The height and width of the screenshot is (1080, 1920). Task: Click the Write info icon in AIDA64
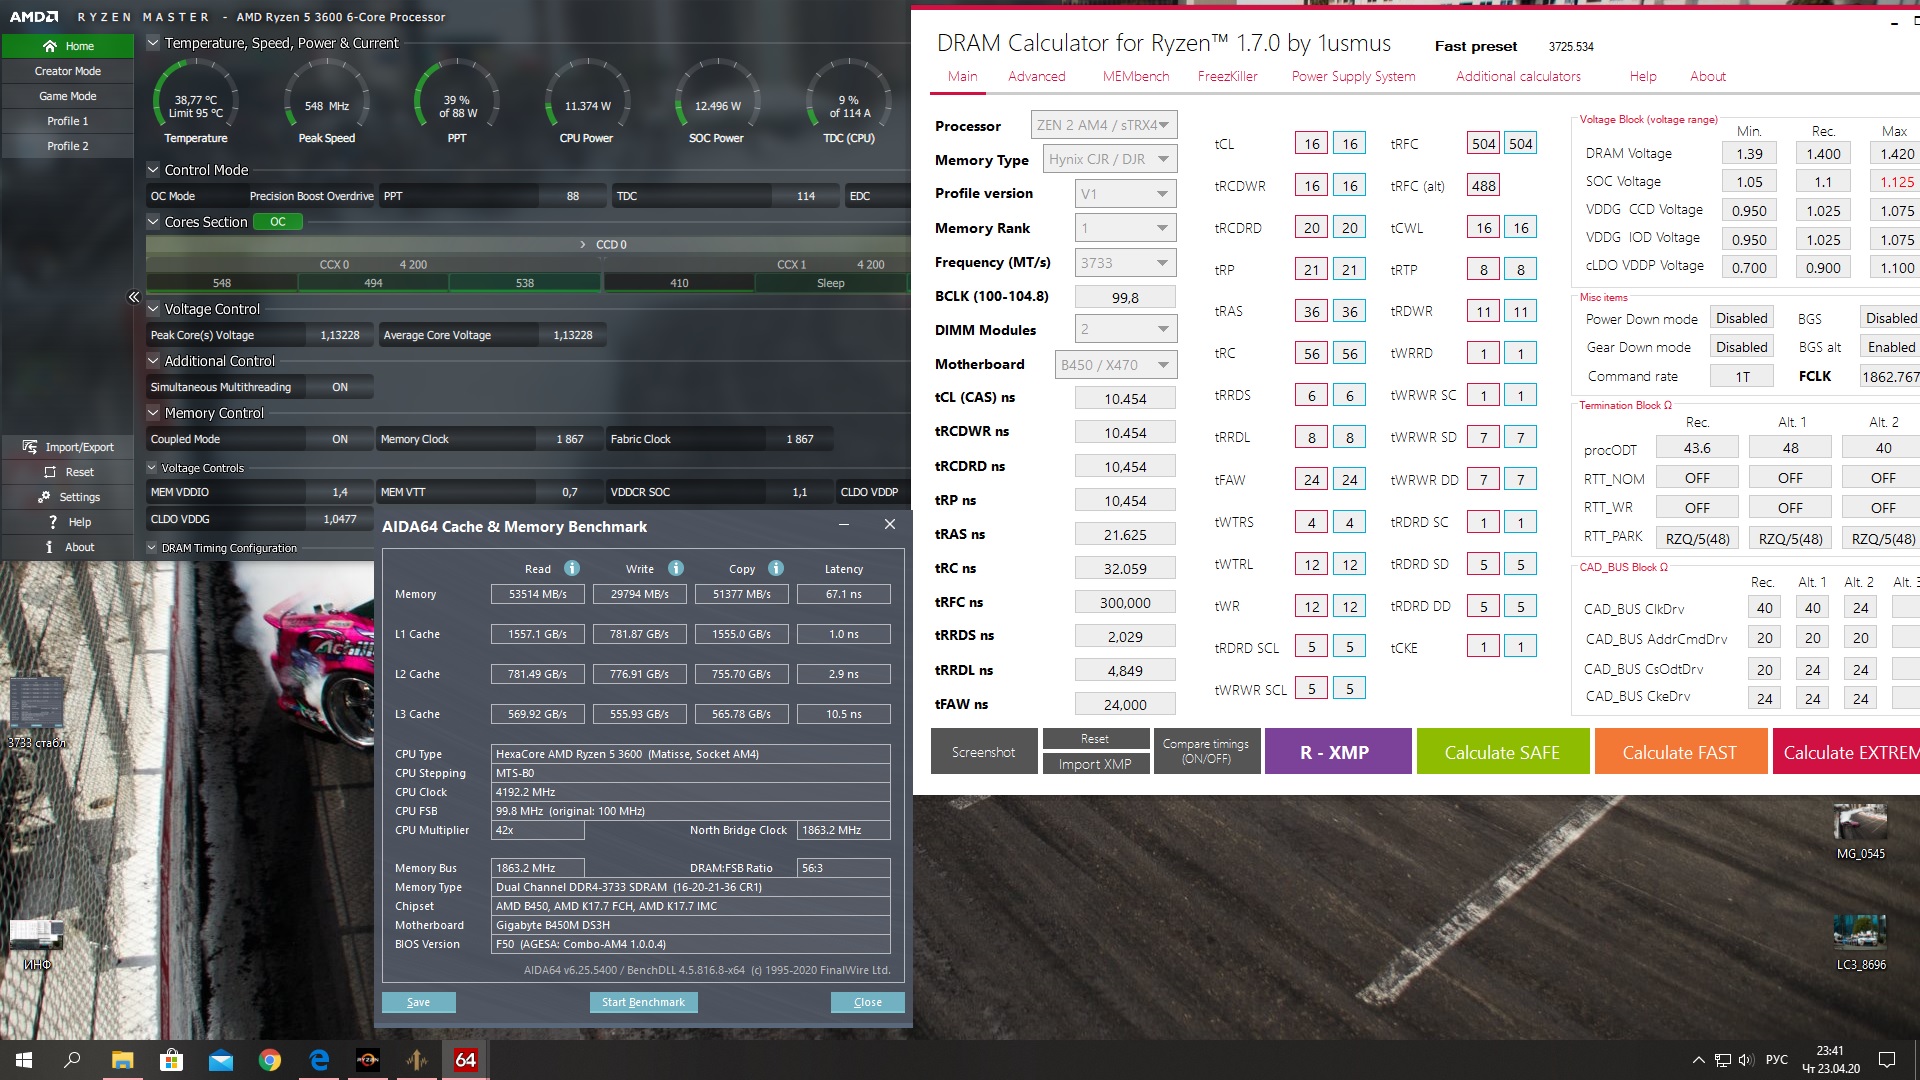676,568
